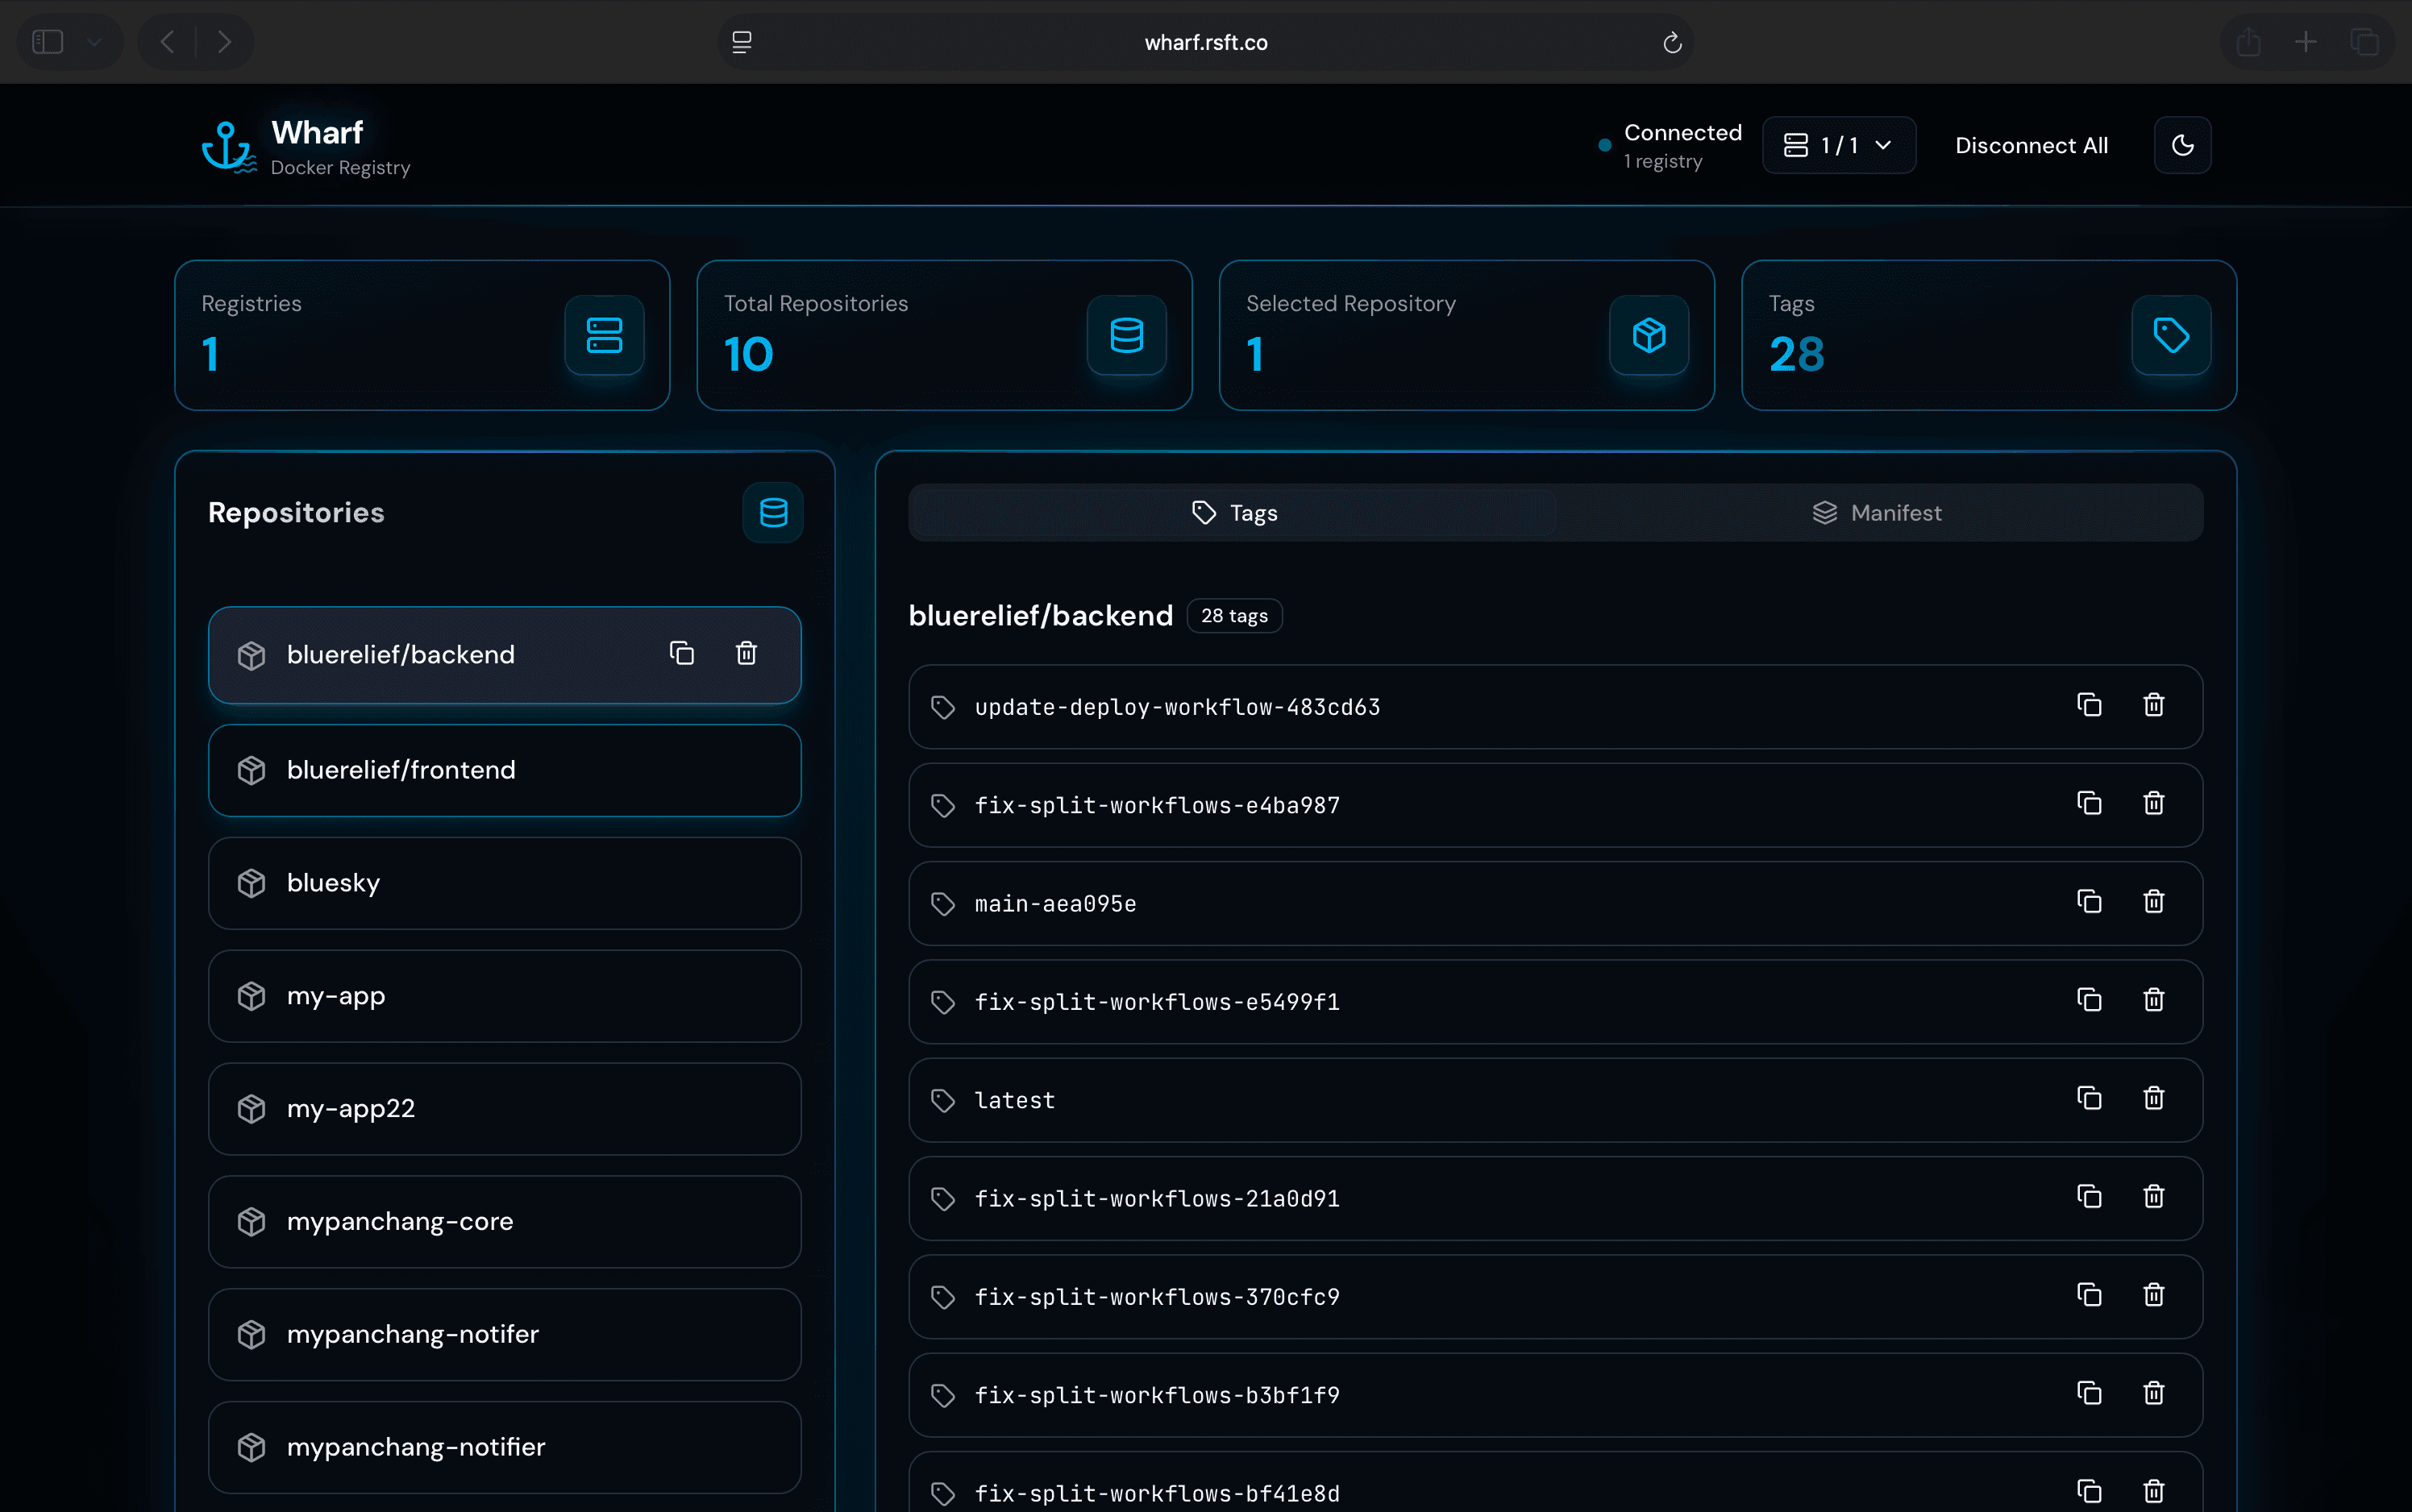Screen dimensions: 2412x1512
Task: Delete the fix-split-workflows-e4ba987 tag
Action: coord(2154,804)
